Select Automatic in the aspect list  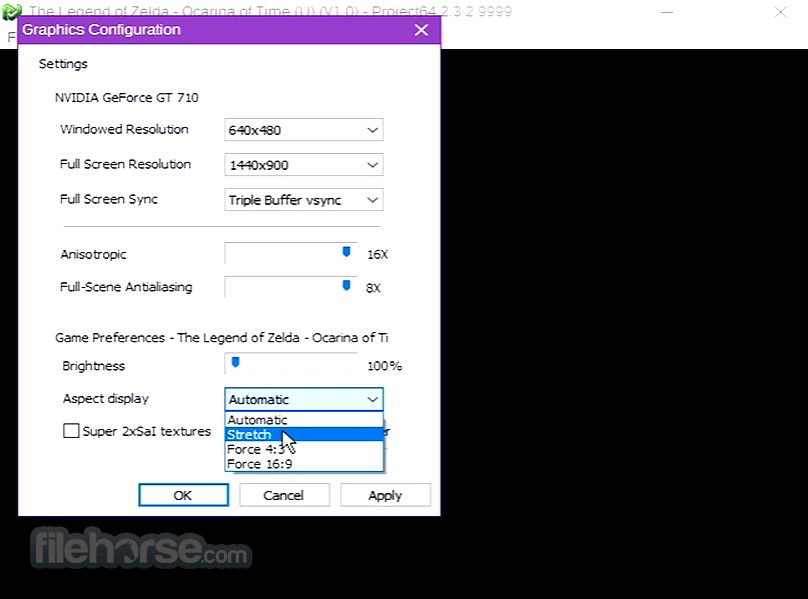coord(304,420)
